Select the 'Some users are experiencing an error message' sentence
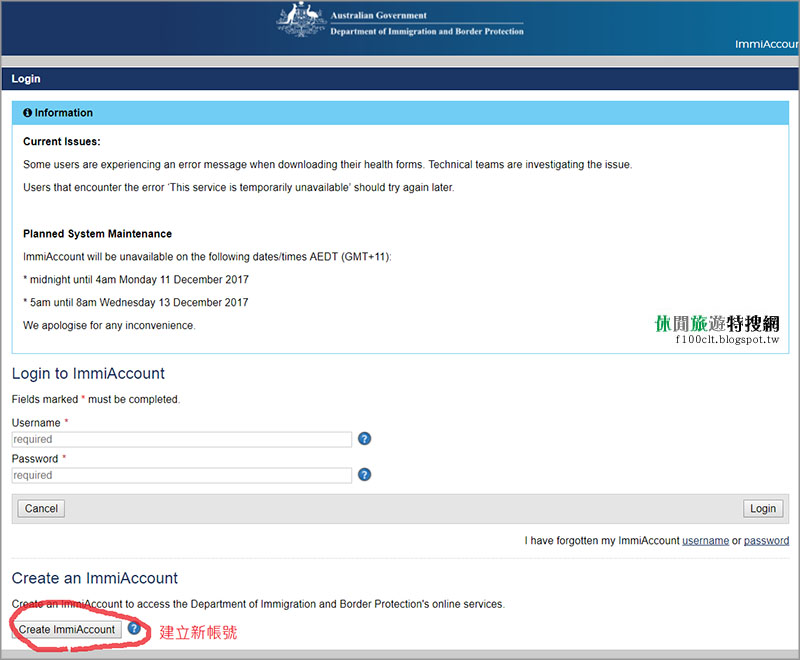800x660 pixels. click(x=328, y=165)
